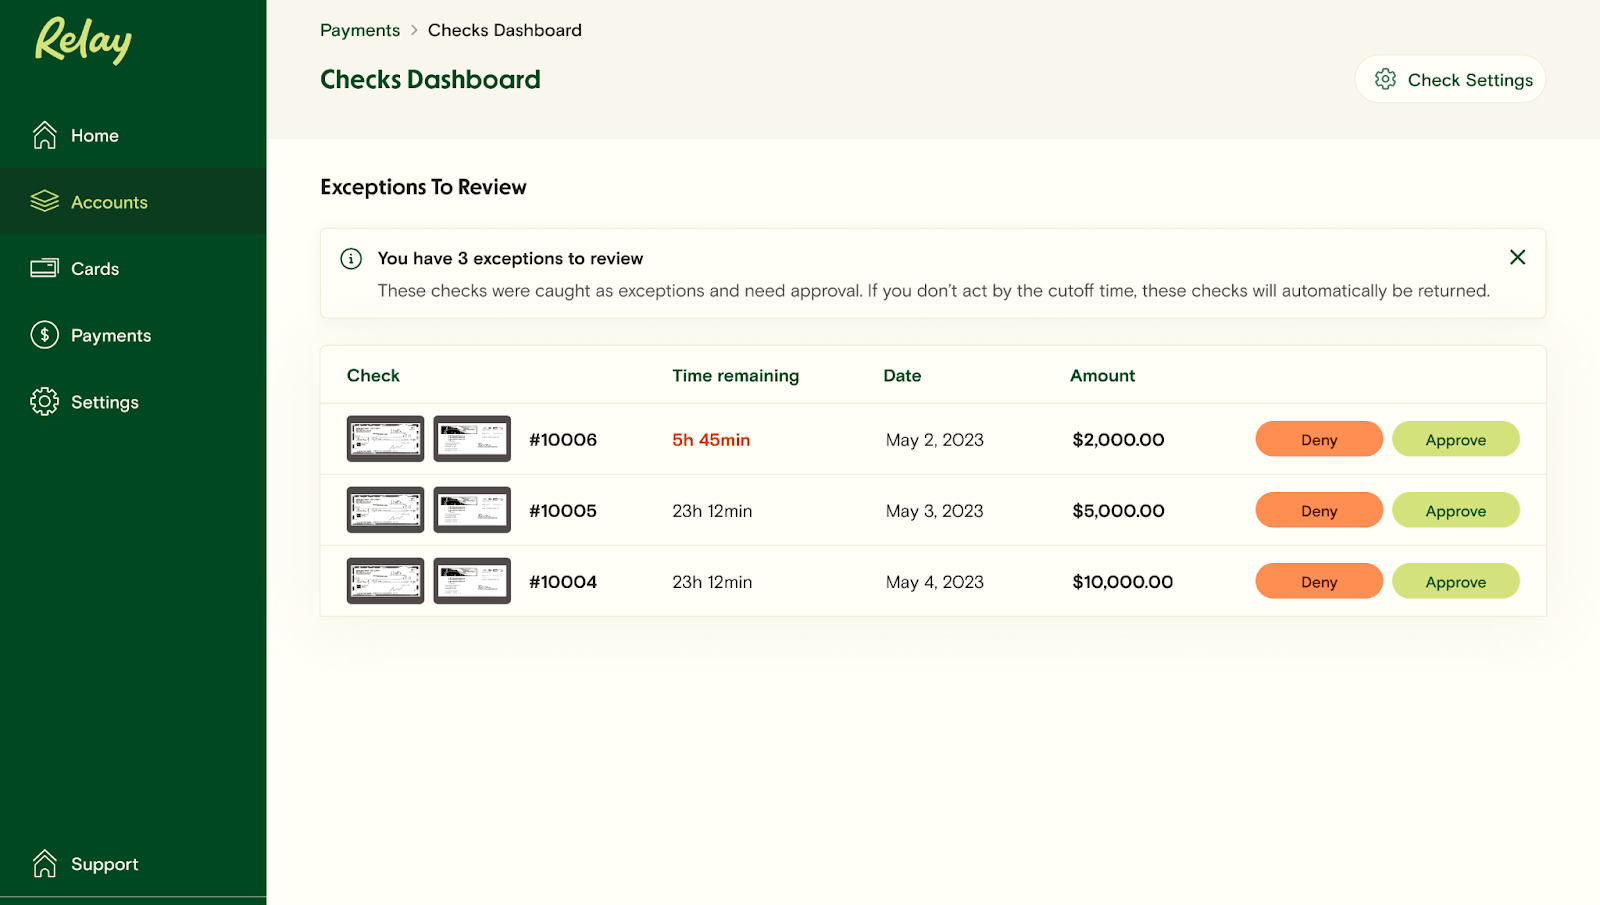Navigate back via the Payments breadcrumb
The height and width of the screenshot is (905, 1600).
point(360,30)
